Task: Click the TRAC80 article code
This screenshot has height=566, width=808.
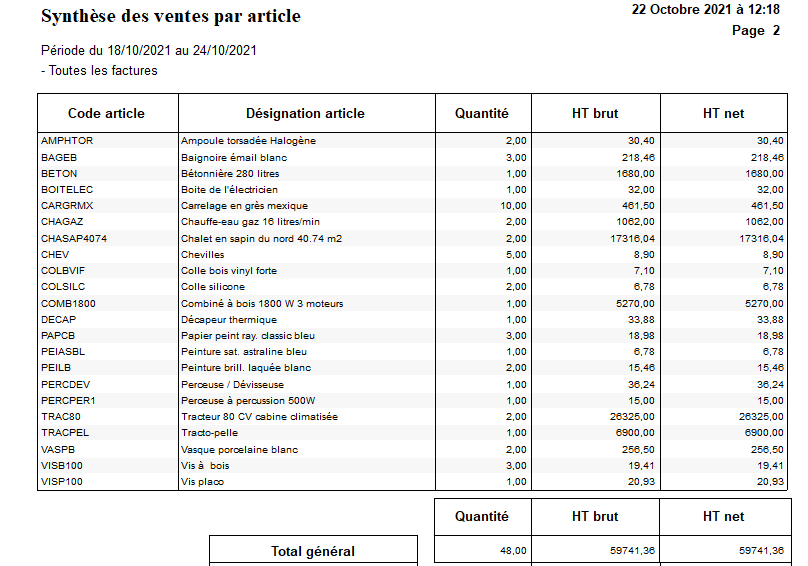Action: click(61, 417)
